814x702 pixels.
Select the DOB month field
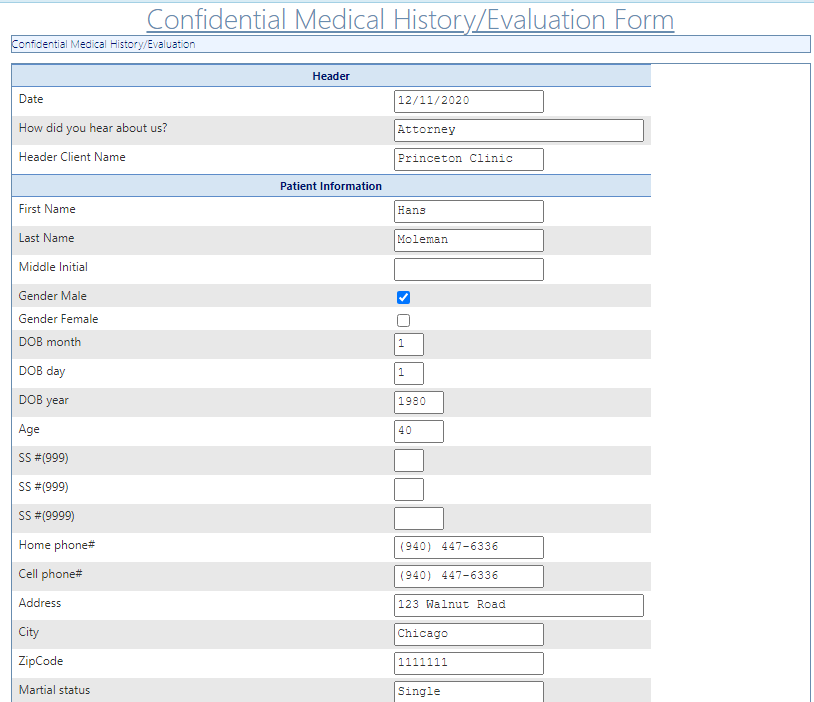(x=408, y=343)
